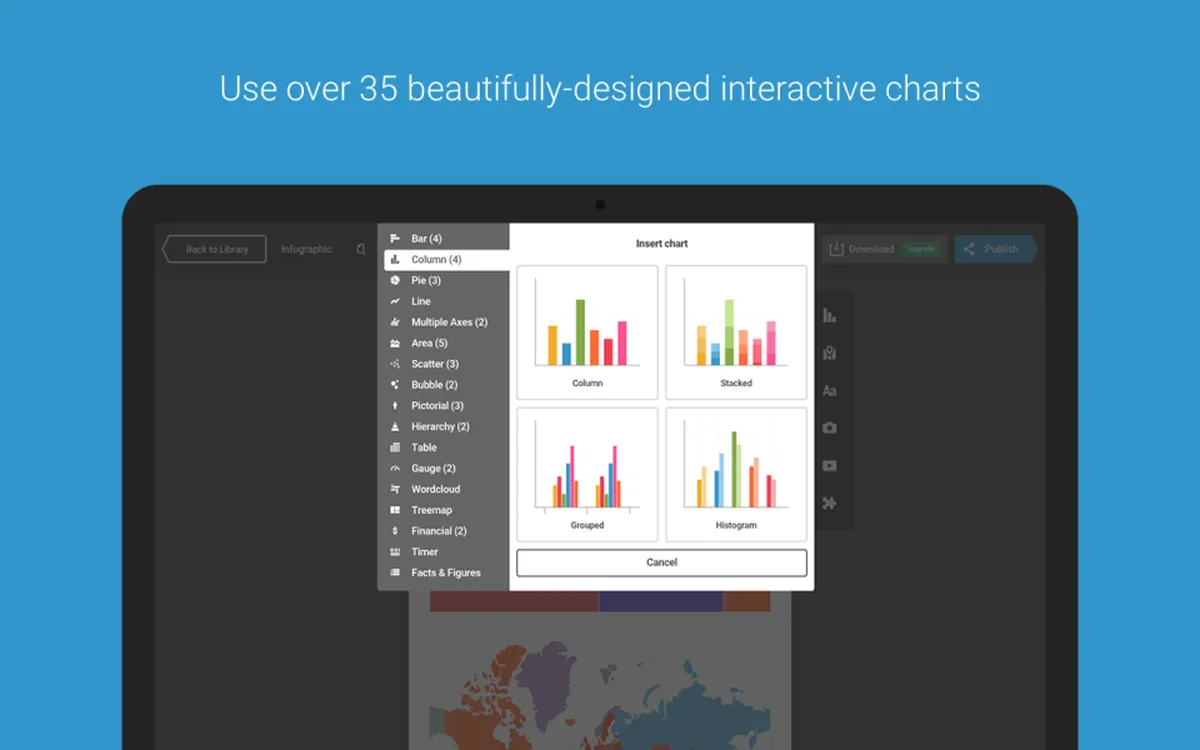Open the puzzle piece integrations icon
The image size is (1200, 750).
(829, 503)
